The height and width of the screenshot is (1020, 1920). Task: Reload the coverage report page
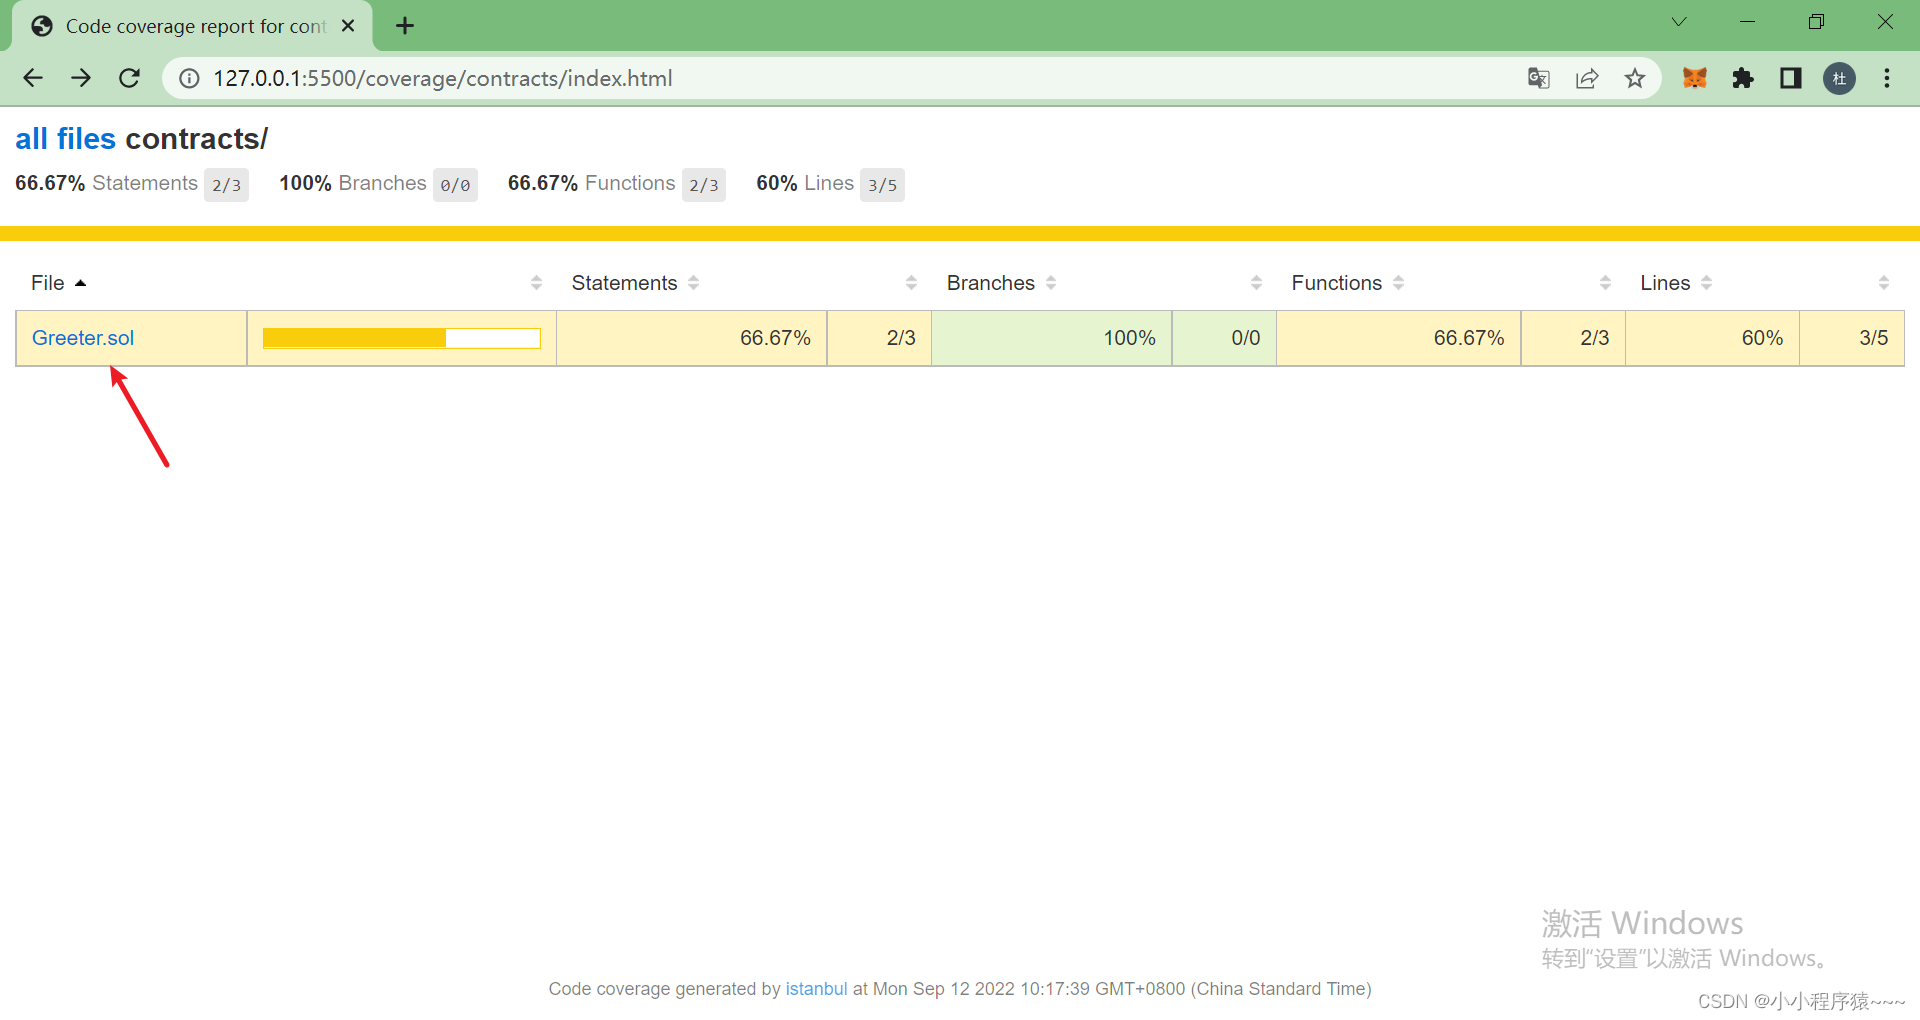(129, 78)
